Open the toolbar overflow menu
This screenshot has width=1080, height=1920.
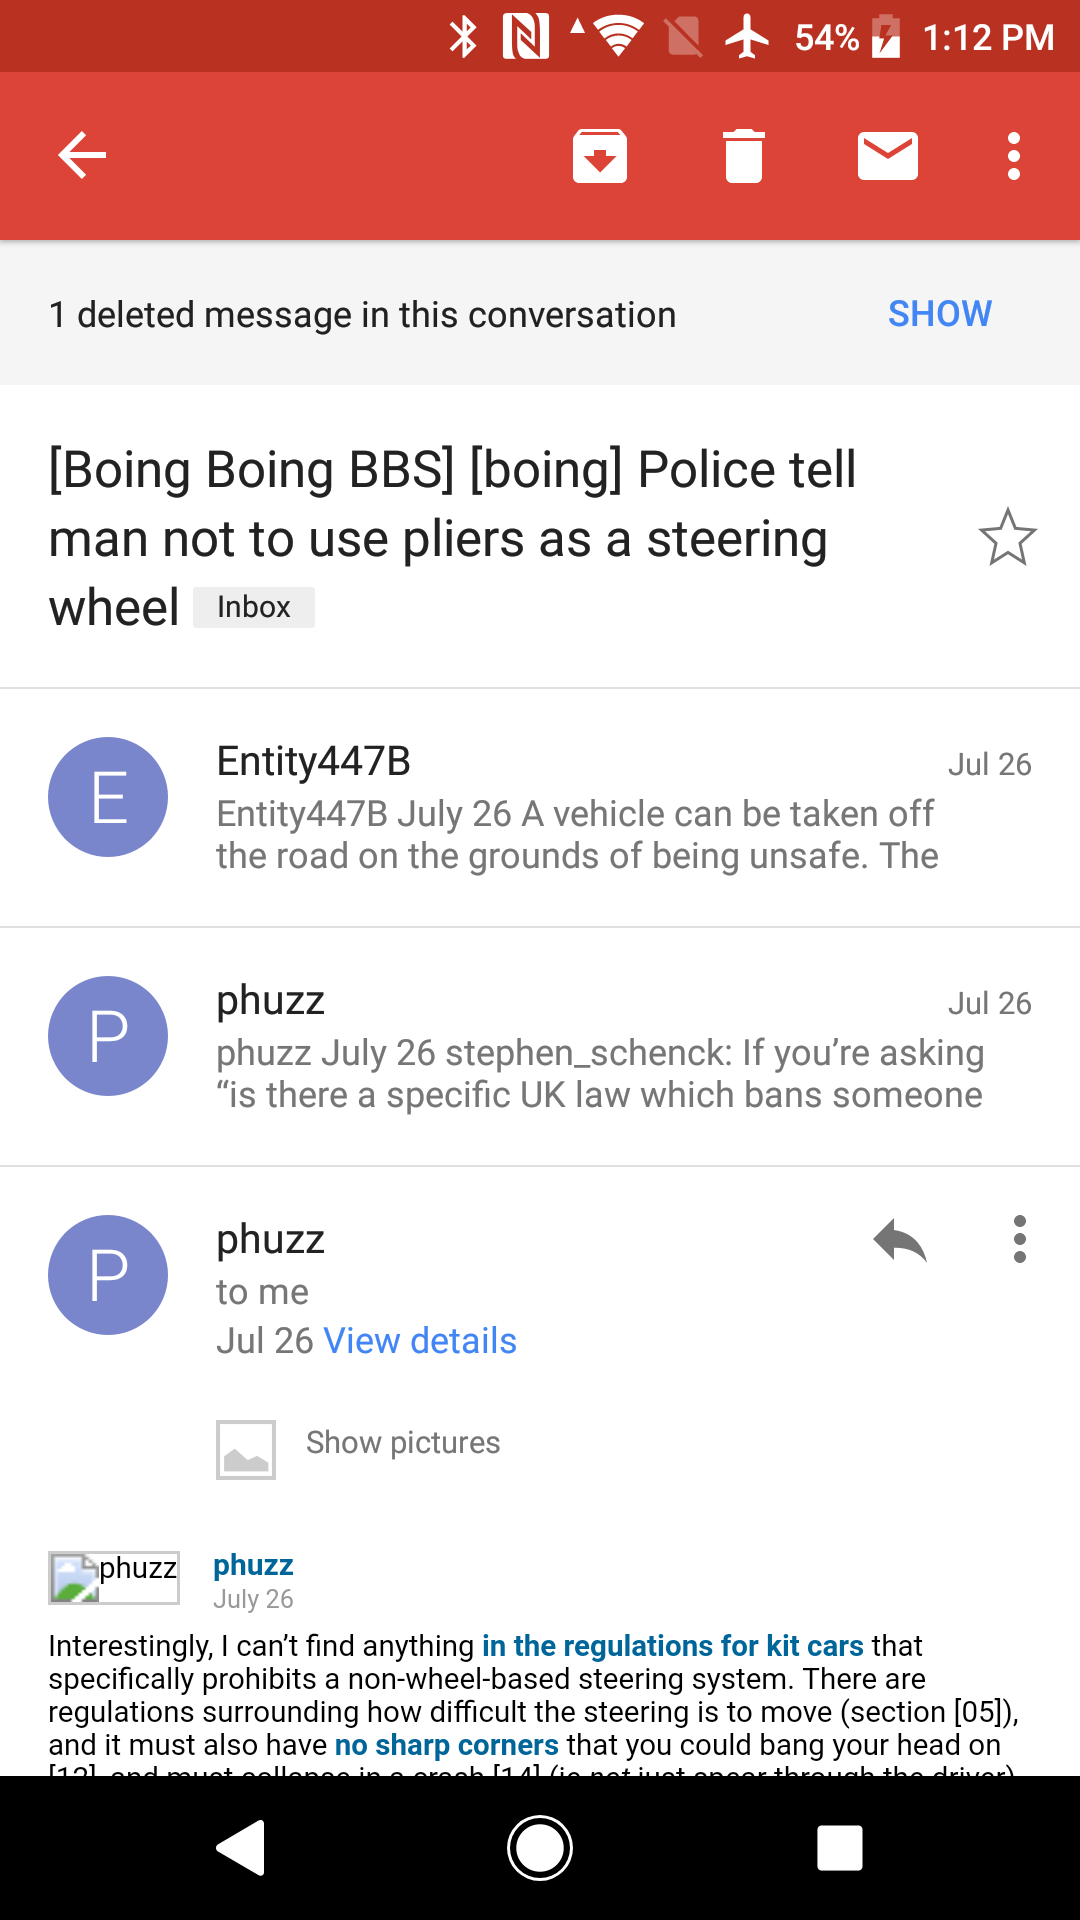(x=1014, y=156)
